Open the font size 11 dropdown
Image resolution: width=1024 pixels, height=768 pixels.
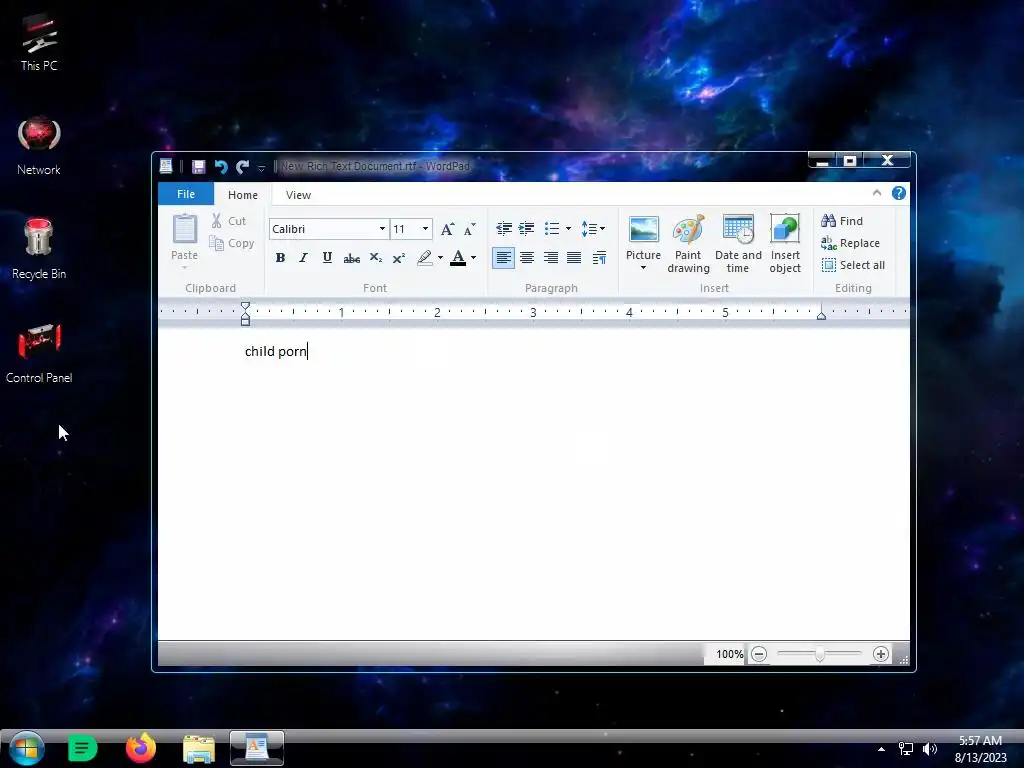(x=425, y=229)
